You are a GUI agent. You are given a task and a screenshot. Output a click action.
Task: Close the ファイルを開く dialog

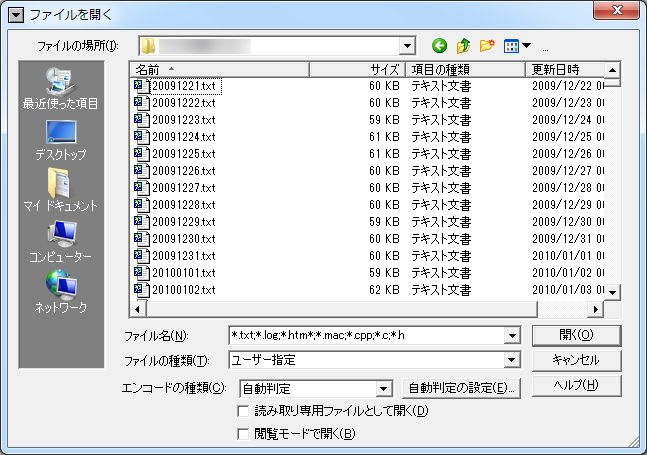pos(616,9)
